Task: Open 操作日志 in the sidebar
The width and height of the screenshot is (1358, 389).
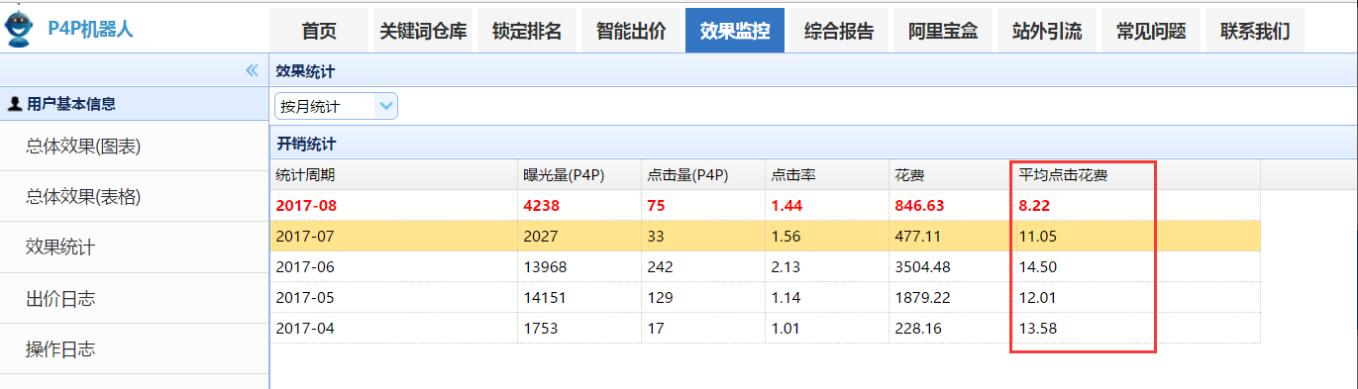Action: point(134,350)
